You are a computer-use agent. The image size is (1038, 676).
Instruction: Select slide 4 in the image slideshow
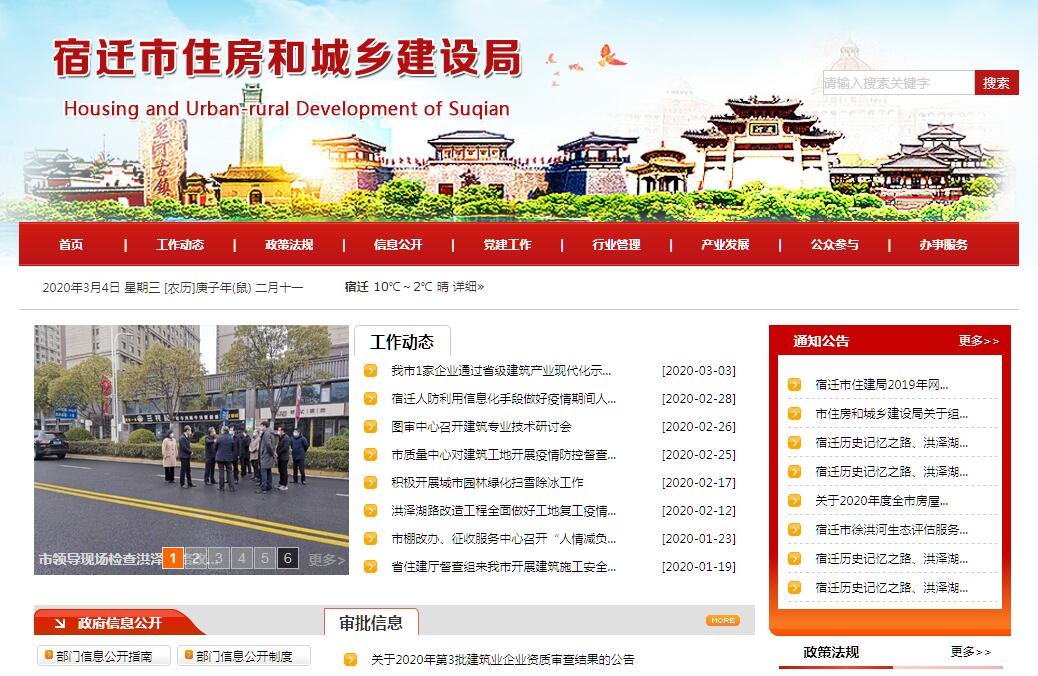click(241, 558)
